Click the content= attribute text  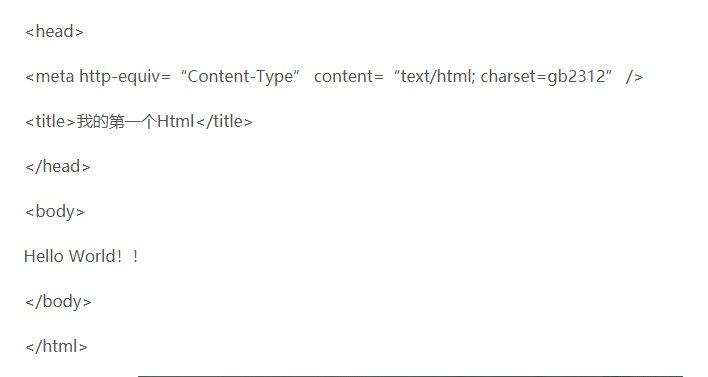349,76
